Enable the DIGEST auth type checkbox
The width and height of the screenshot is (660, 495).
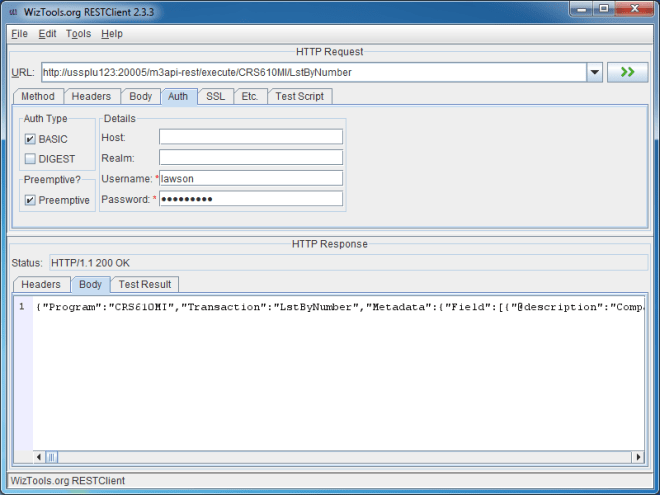(30, 158)
